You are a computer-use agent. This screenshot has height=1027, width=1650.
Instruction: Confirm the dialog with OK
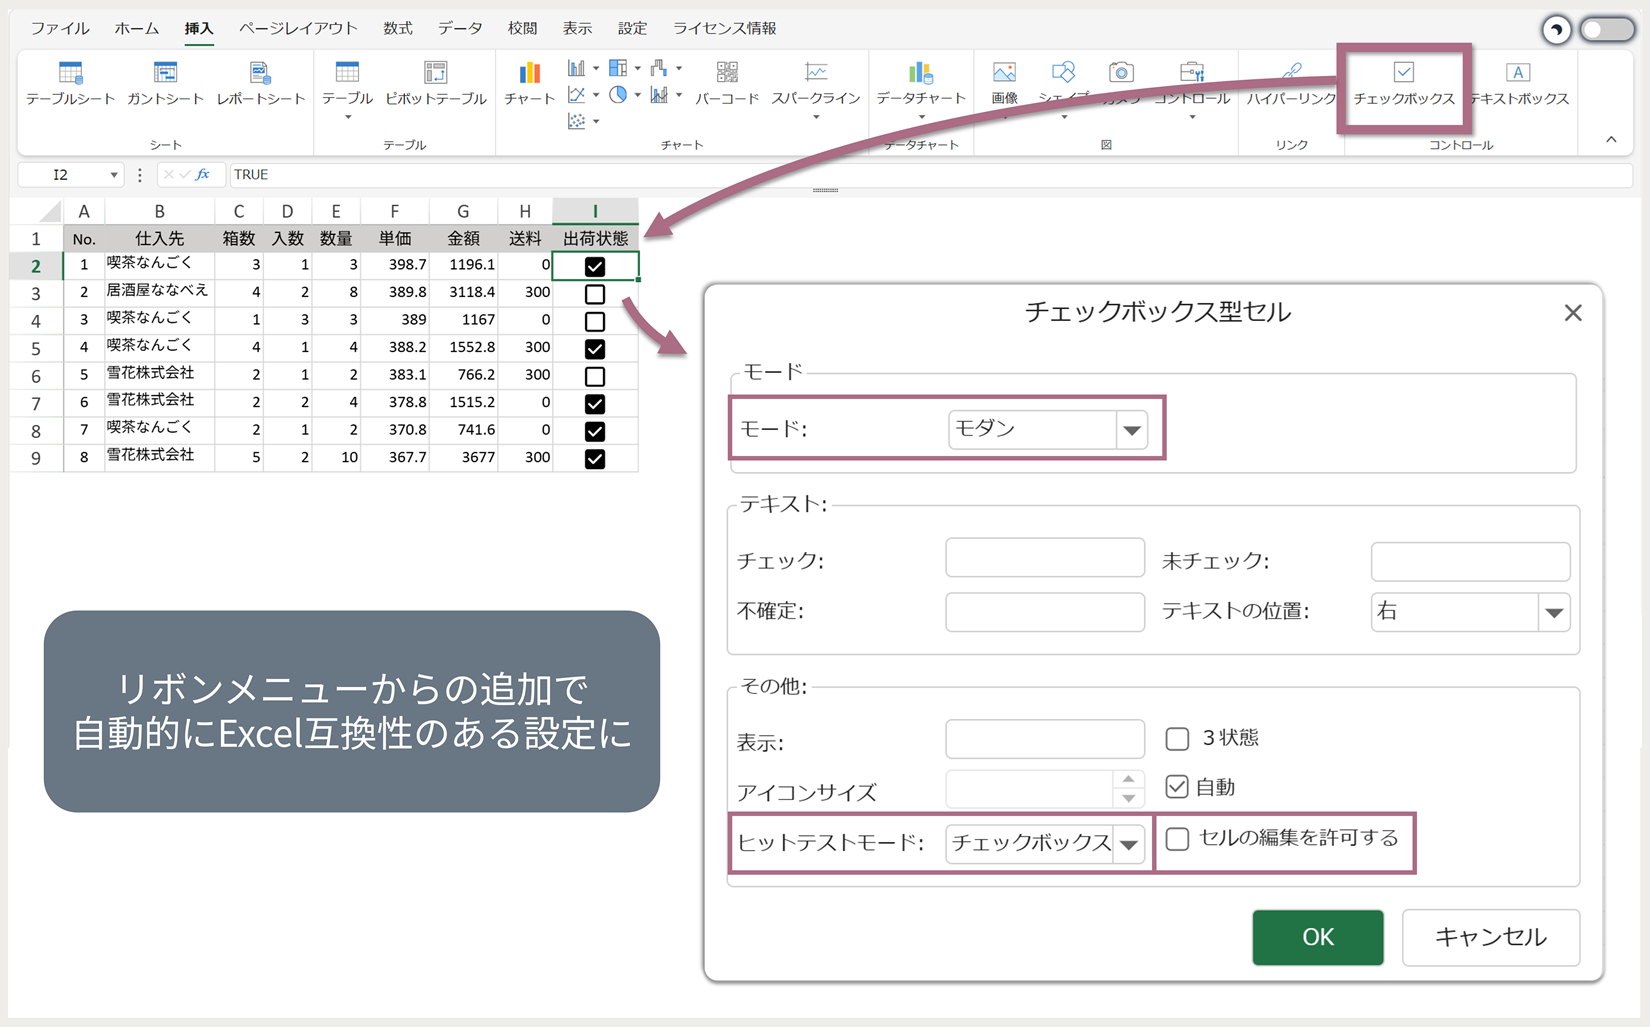pyautogui.click(x=1318, y=937)
